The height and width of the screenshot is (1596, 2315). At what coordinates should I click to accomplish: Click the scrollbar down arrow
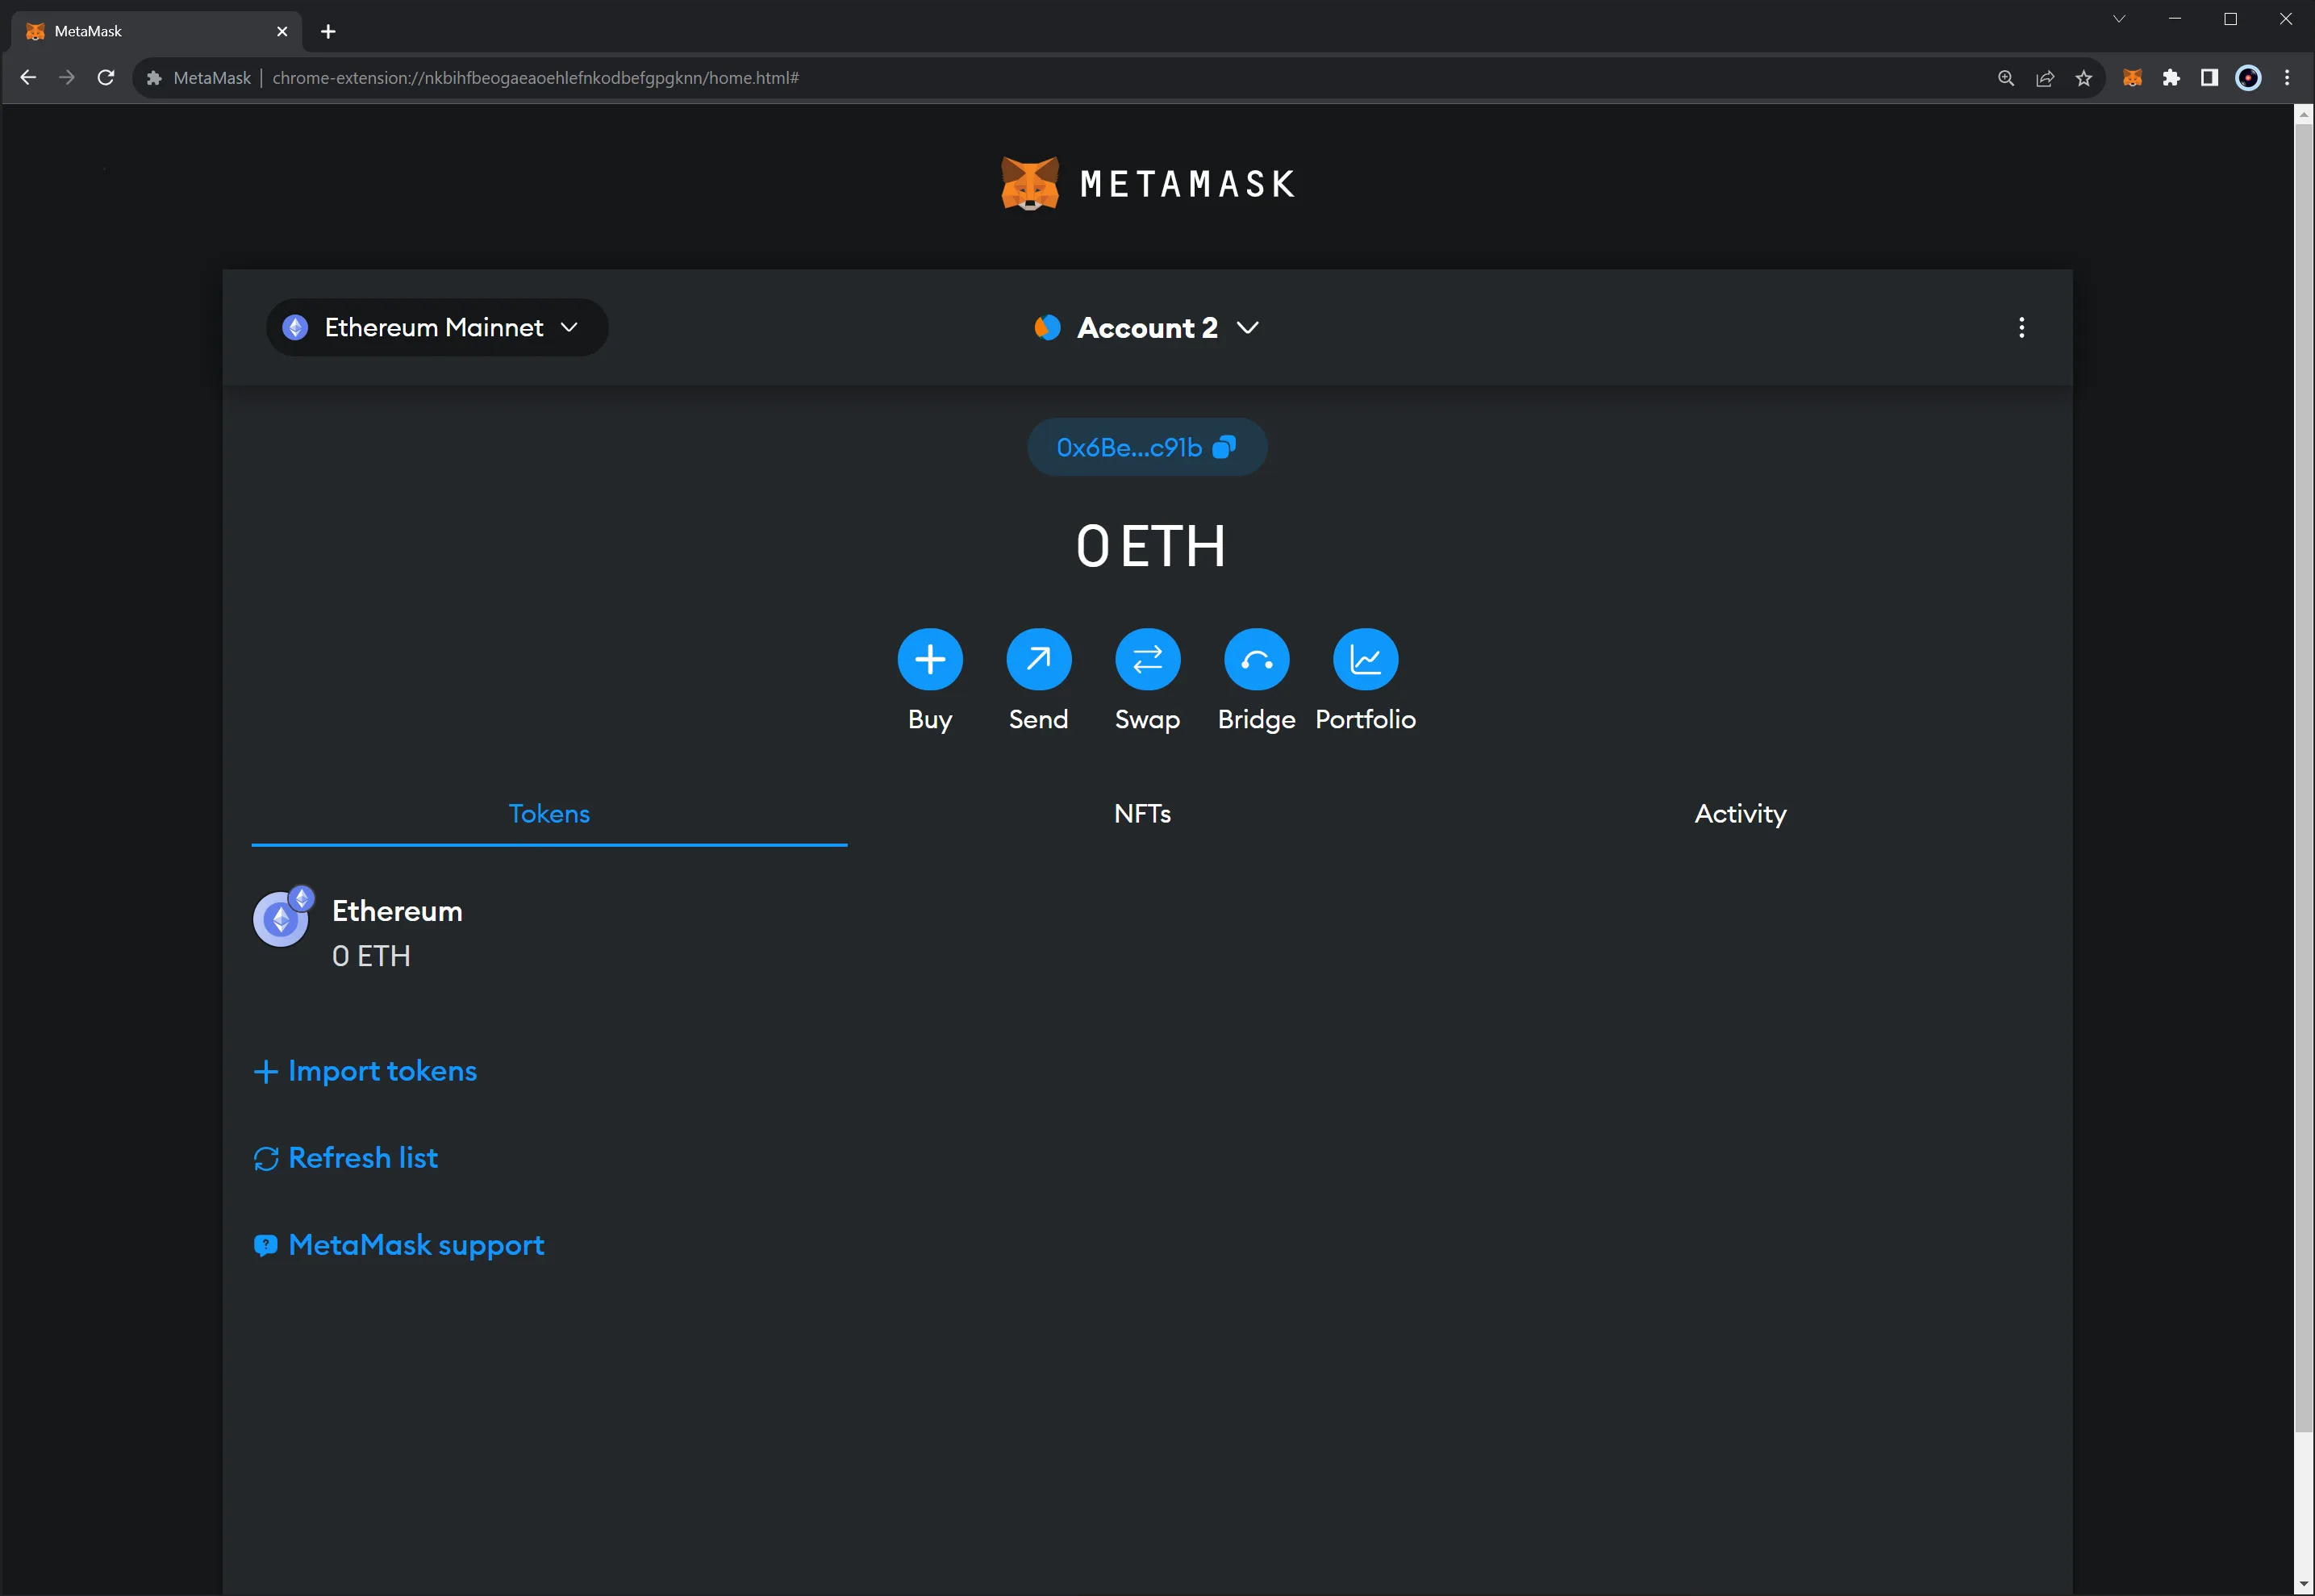[x=2304, y=1585]
